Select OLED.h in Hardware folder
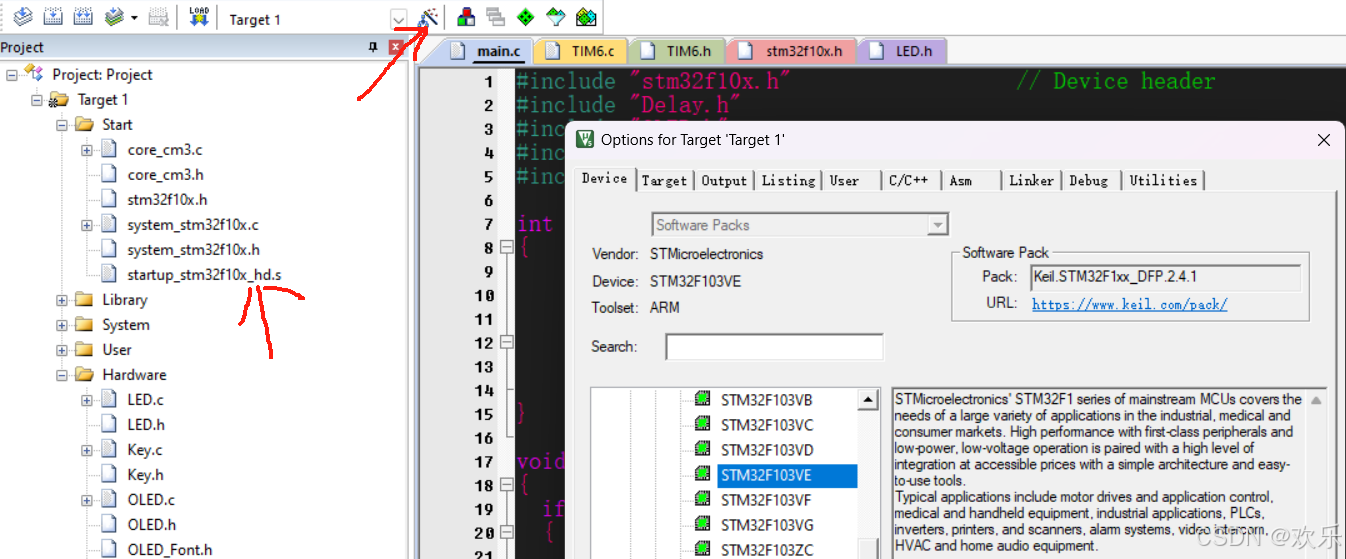Image resolution: width=1346 pixels, height=559 pixels. [151, 524]
